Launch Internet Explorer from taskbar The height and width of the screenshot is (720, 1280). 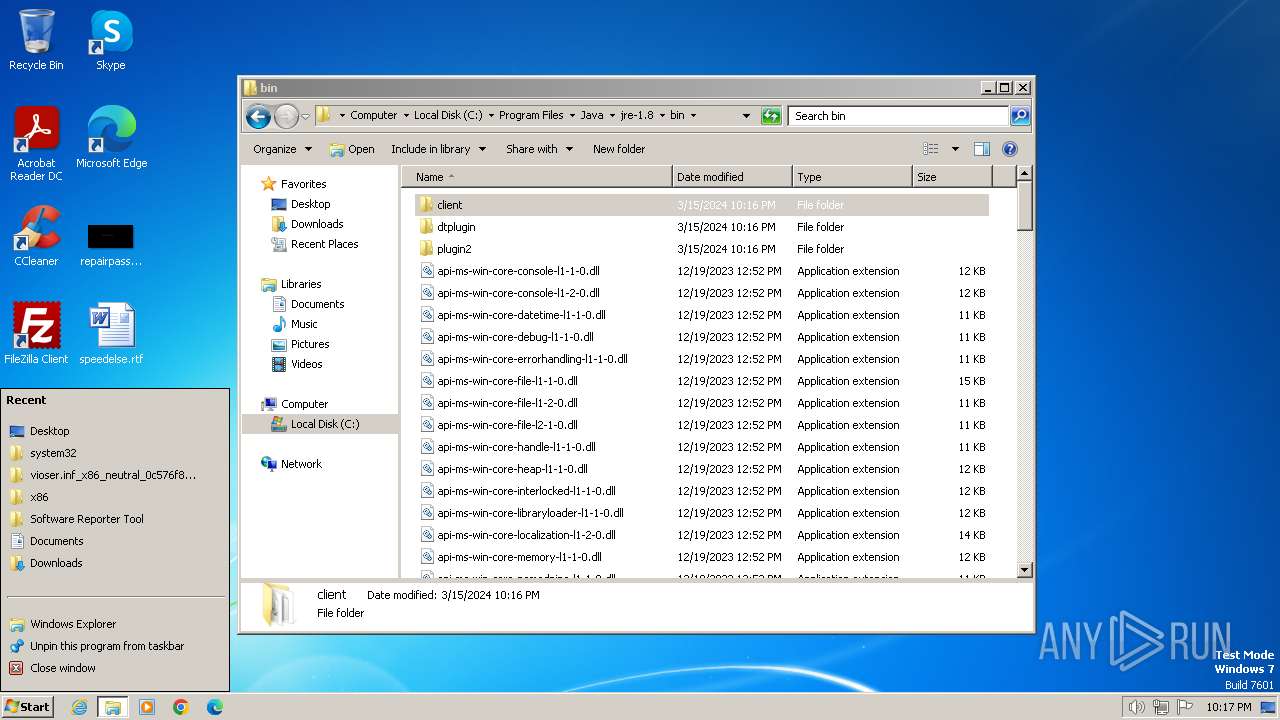coord(79,707)
